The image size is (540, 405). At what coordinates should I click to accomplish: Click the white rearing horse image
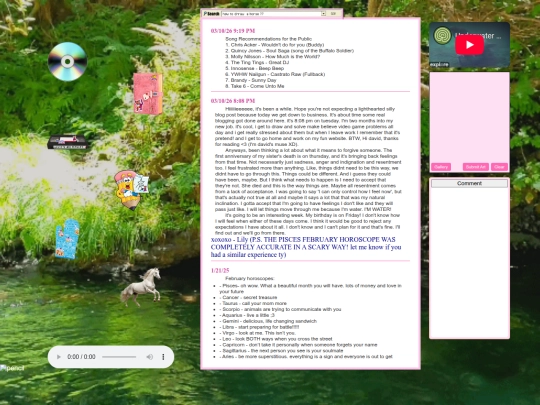tap(141, 287)
